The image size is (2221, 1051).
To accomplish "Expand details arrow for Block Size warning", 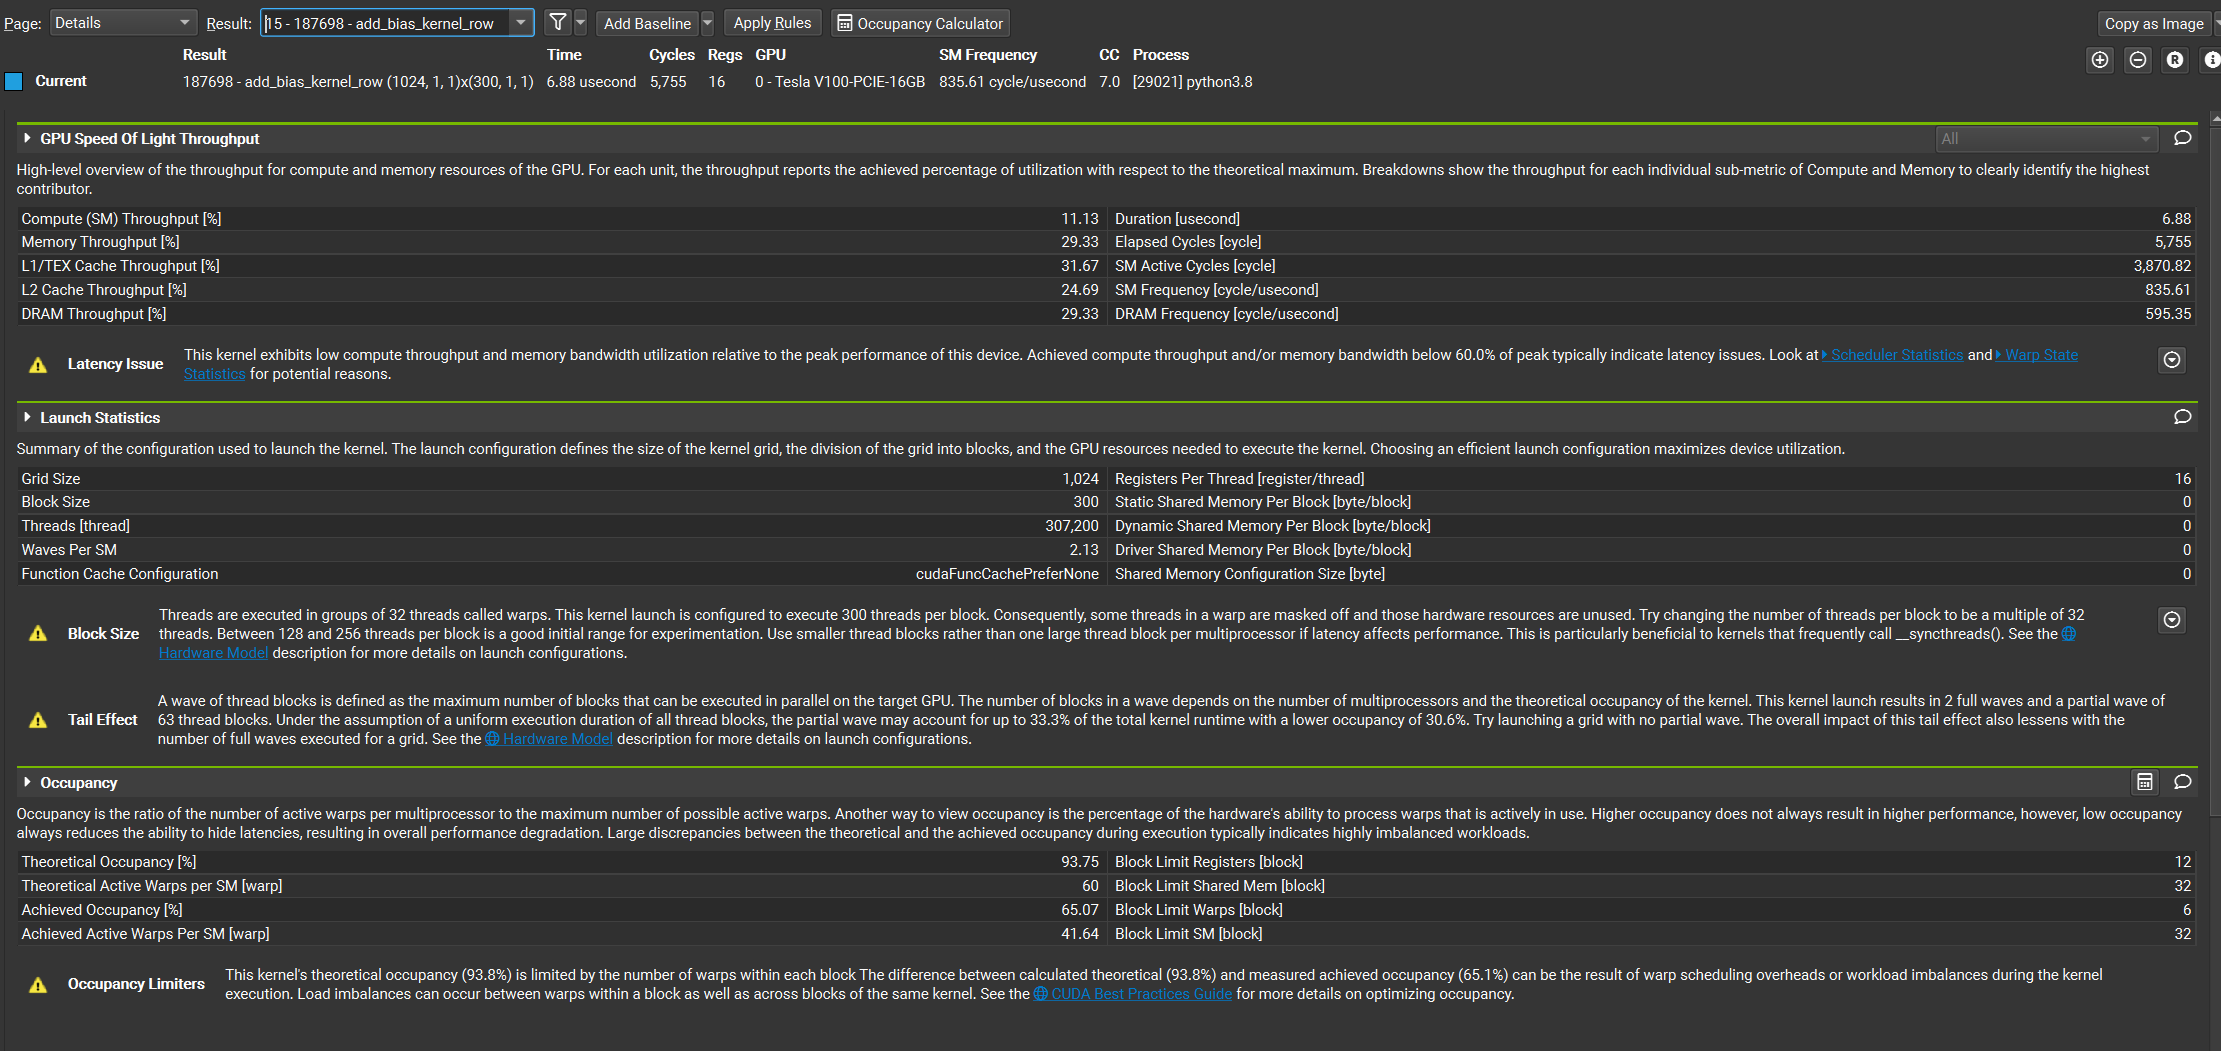I will pos(2171,620).
